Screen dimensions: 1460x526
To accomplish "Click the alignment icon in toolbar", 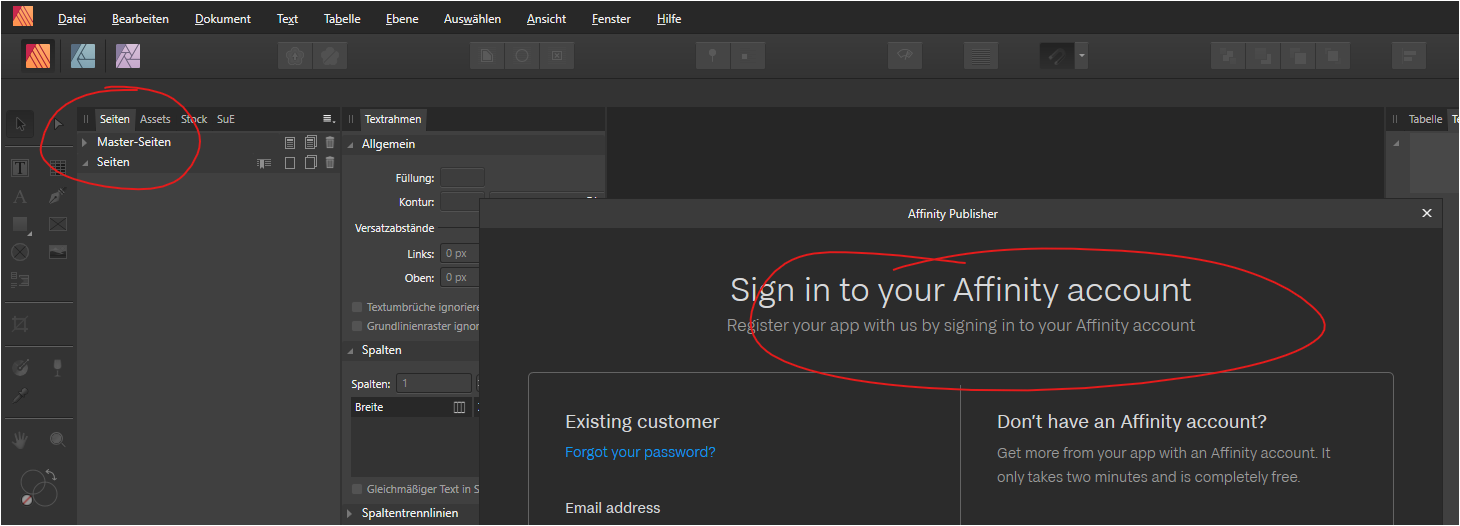I will 1409,56.
